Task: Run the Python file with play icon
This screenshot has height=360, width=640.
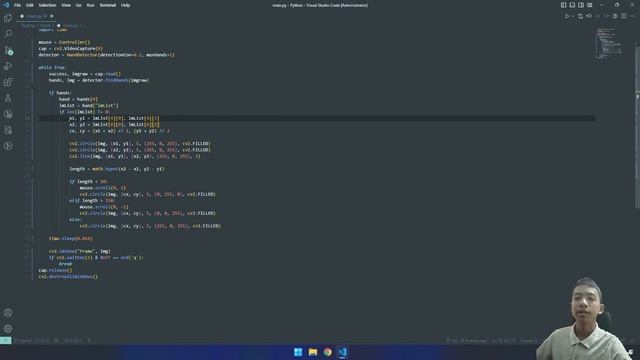Action: click(x=567, y=16)
